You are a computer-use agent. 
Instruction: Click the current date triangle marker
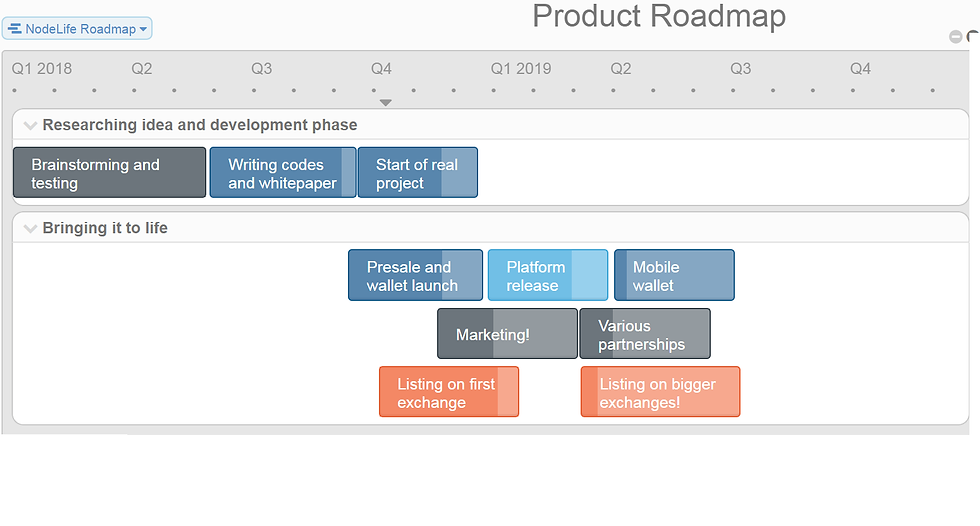386,102
